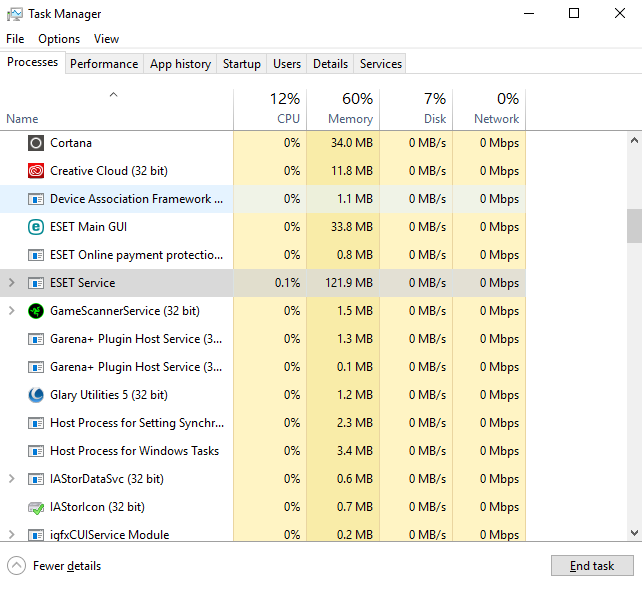Click the 121.9 MB memory value
The image size is (642, 589).
pyautogui.click(x=349, y=283)
